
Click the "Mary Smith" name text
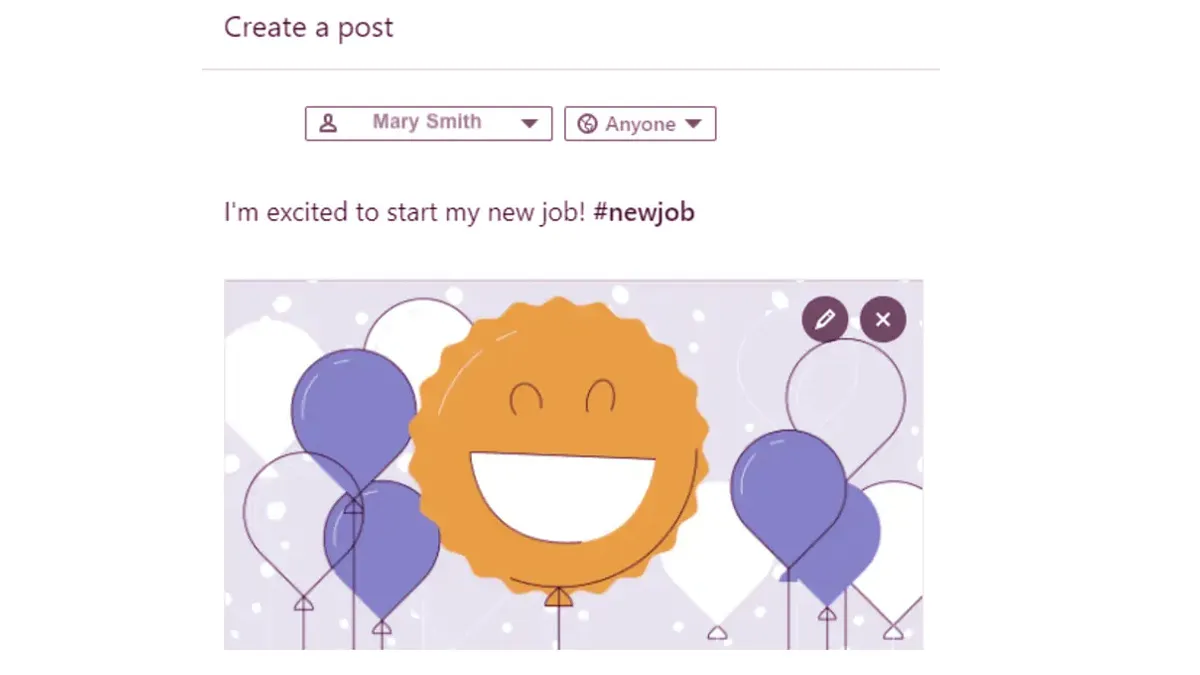(x=427, y=122)
